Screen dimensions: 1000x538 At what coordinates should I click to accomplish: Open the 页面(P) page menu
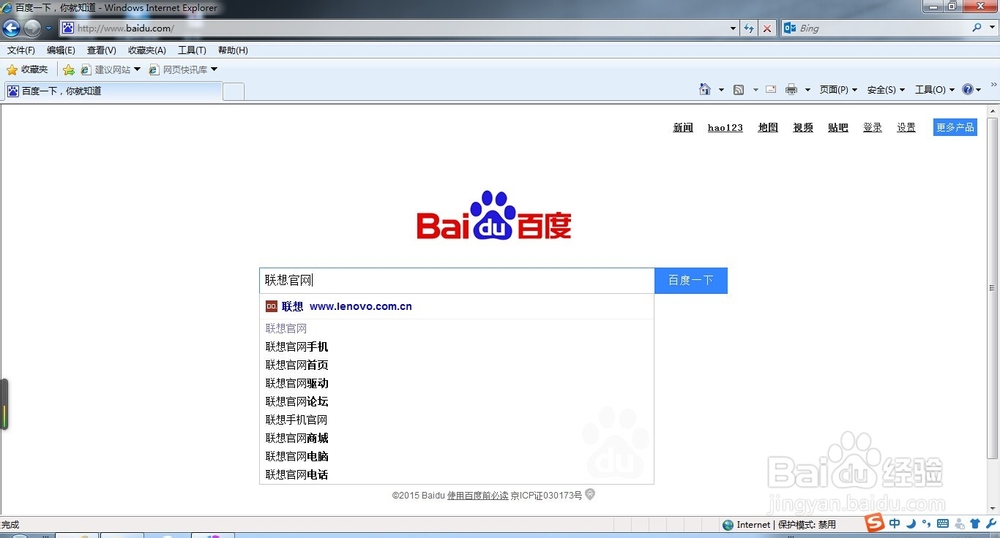[x=838, y=90]
